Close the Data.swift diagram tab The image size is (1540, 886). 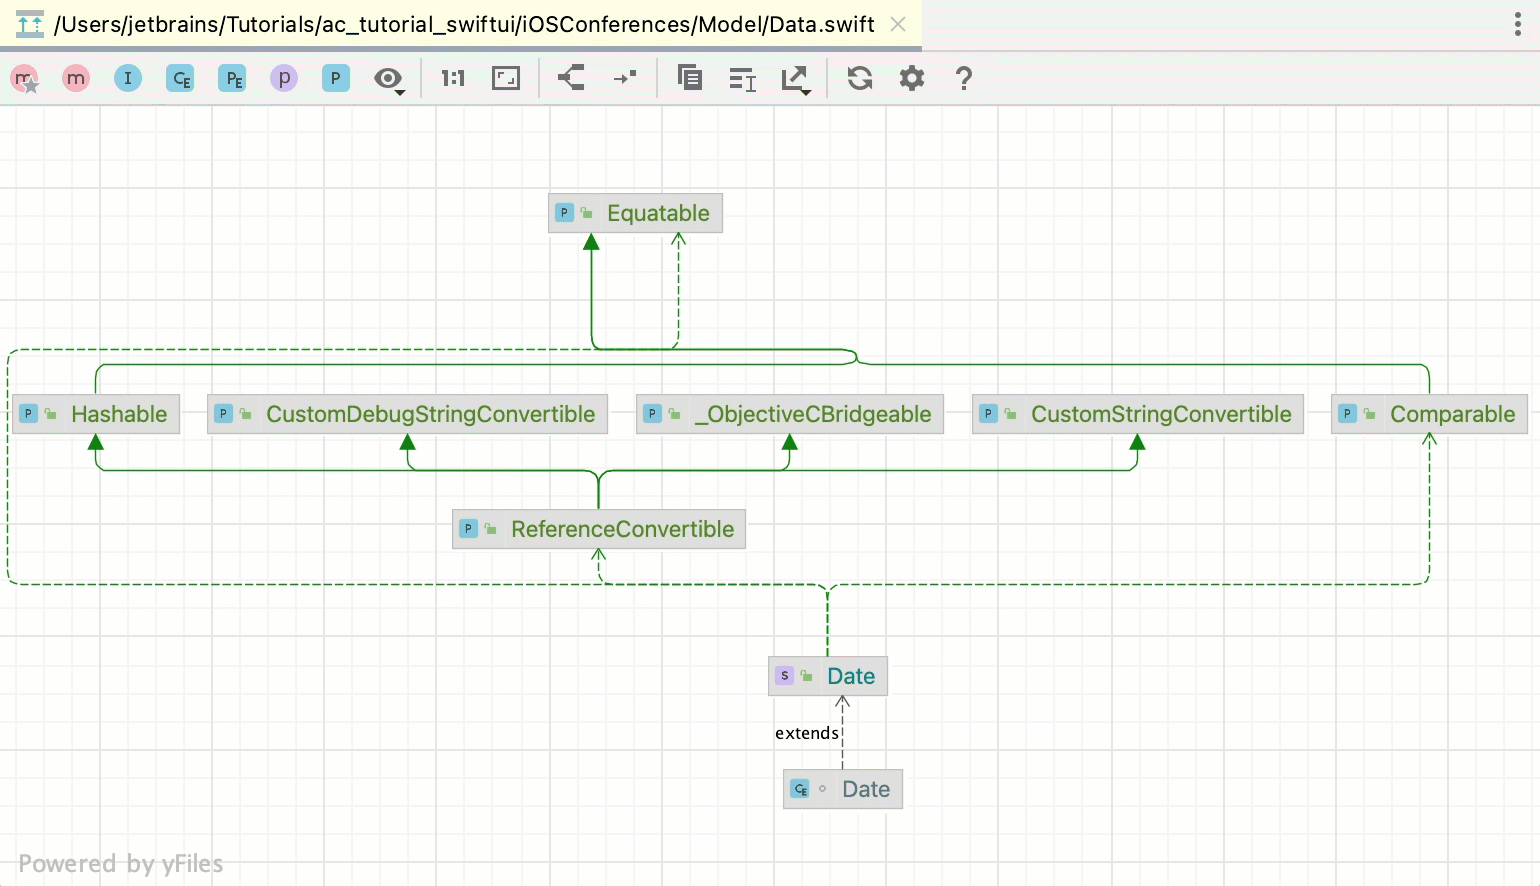[898, 25]
